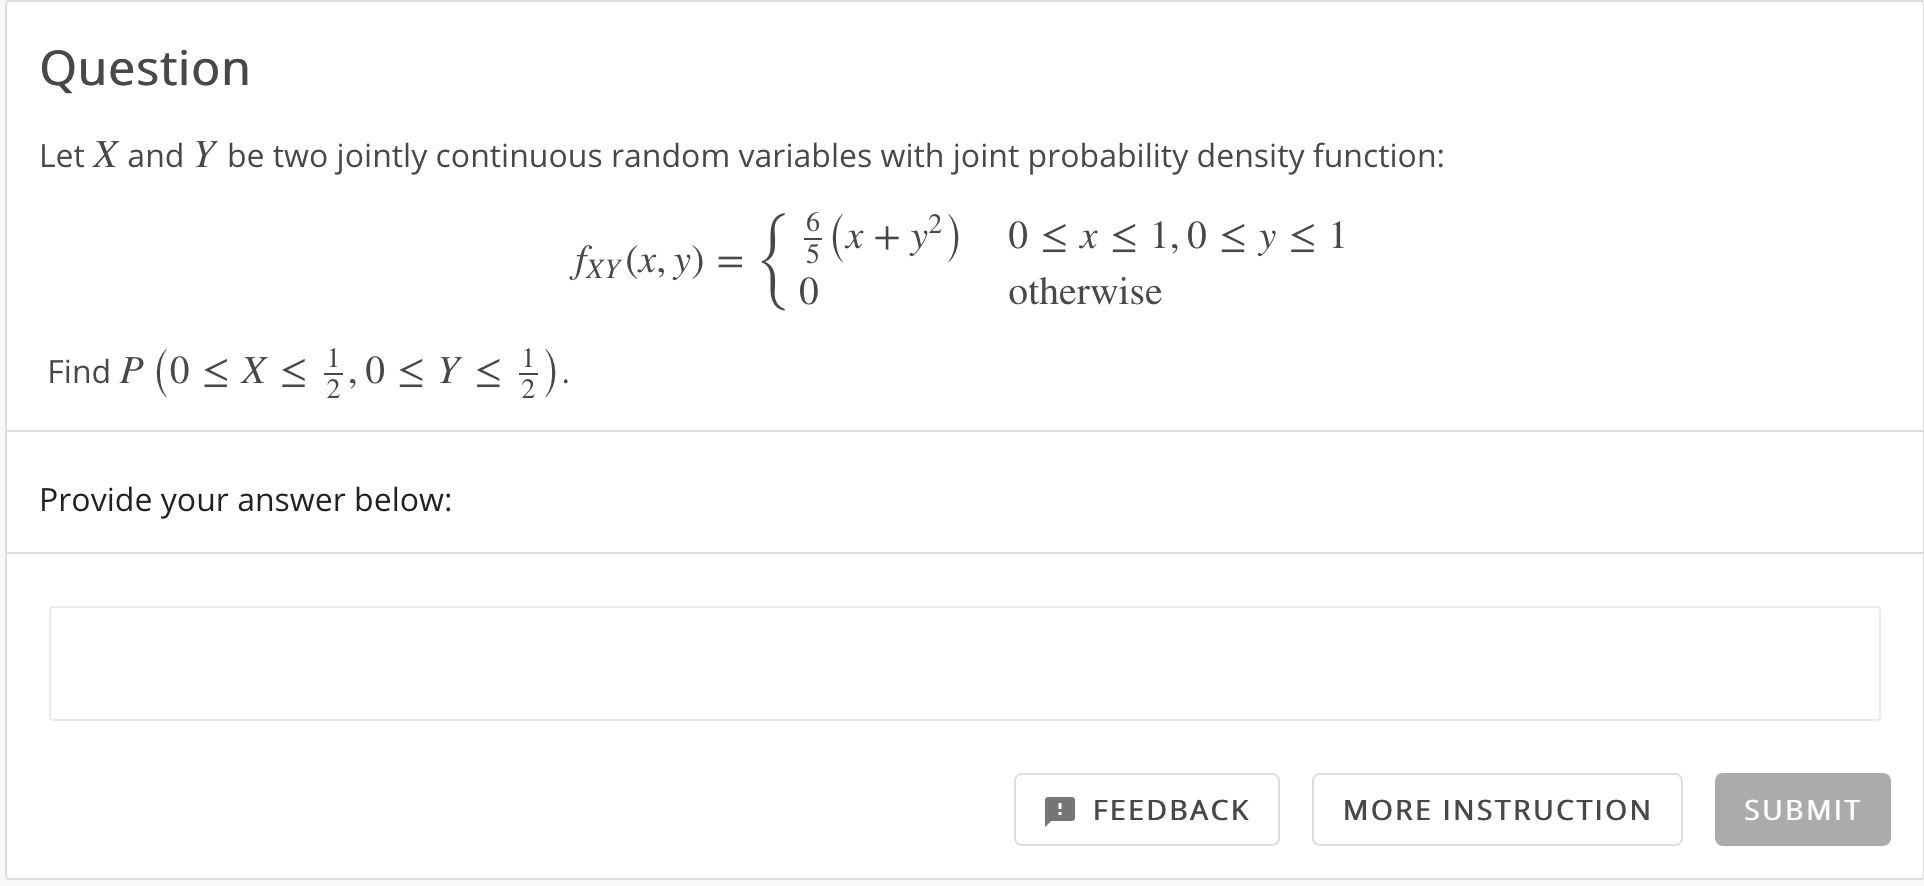Click the fraction 6/5 in the density function
This screenshot has height=886, width=1924.
(813, 235)
